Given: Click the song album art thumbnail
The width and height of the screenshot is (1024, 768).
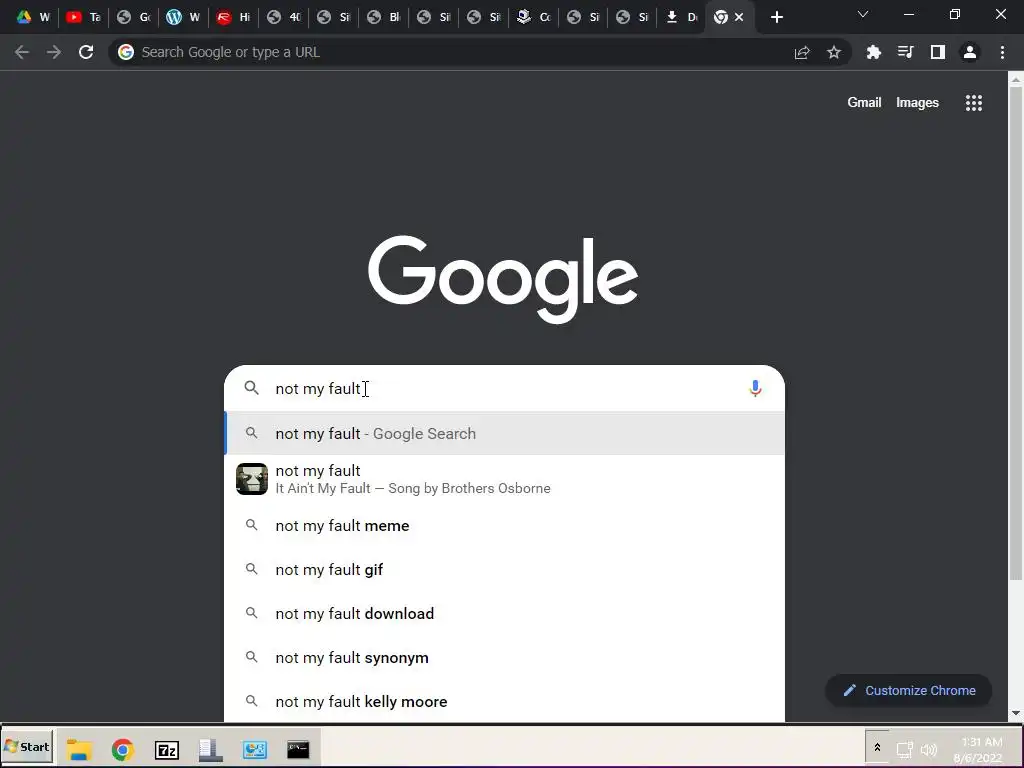Looking at the screenshot, I should click(x=252, y=479).
